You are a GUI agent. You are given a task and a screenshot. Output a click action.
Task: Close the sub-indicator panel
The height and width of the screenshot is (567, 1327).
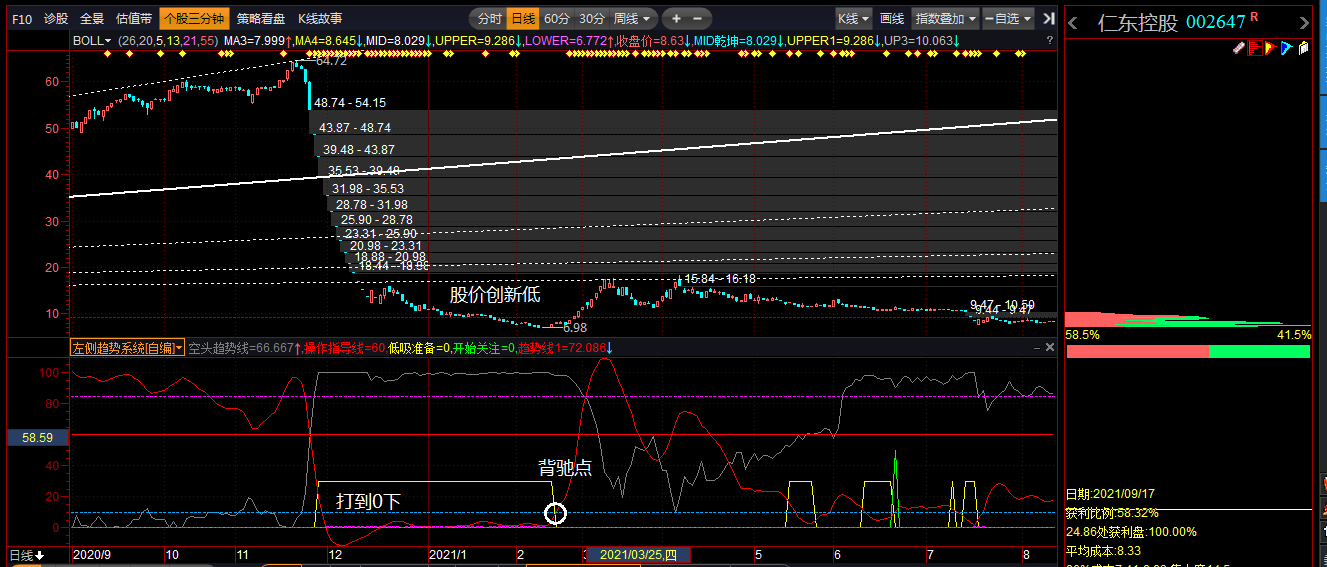click(1050, 347)
